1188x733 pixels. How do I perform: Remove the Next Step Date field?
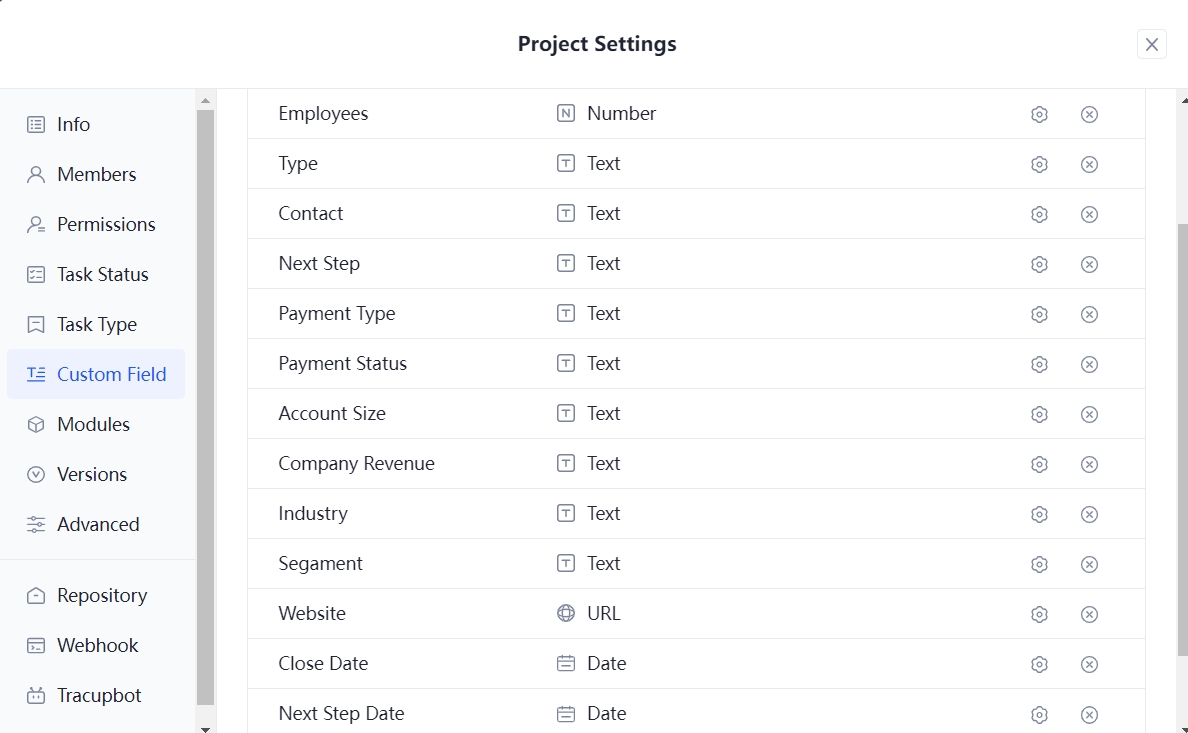(x=1089, y=714)
